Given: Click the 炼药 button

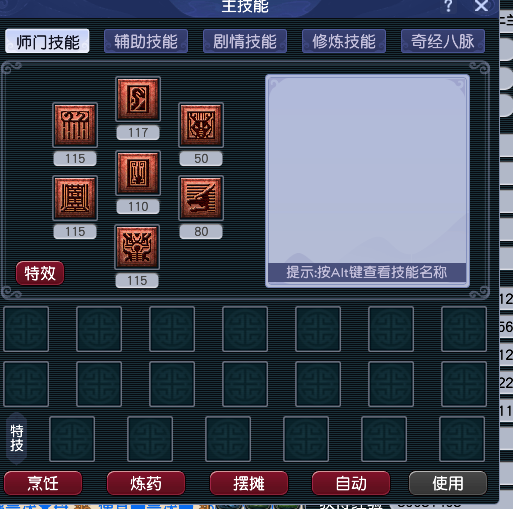Looking at the screenshot, I should point(146,483).
